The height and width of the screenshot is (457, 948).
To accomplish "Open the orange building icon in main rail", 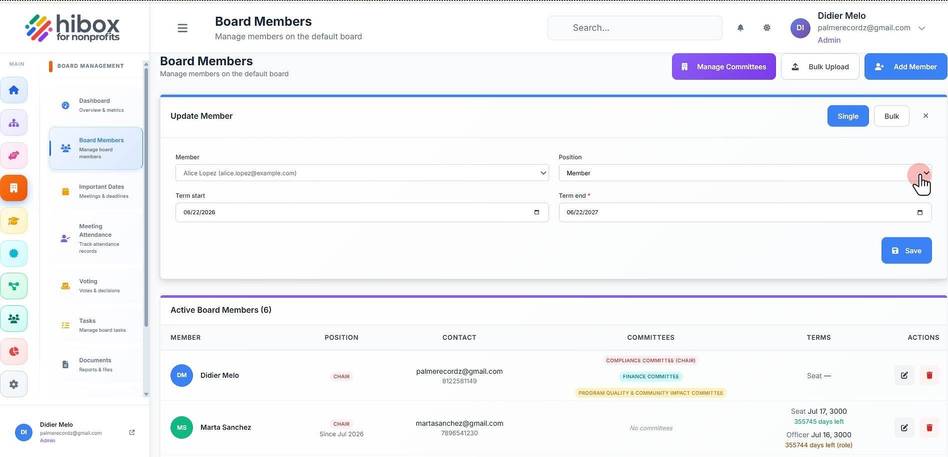I will click(14, 188).
